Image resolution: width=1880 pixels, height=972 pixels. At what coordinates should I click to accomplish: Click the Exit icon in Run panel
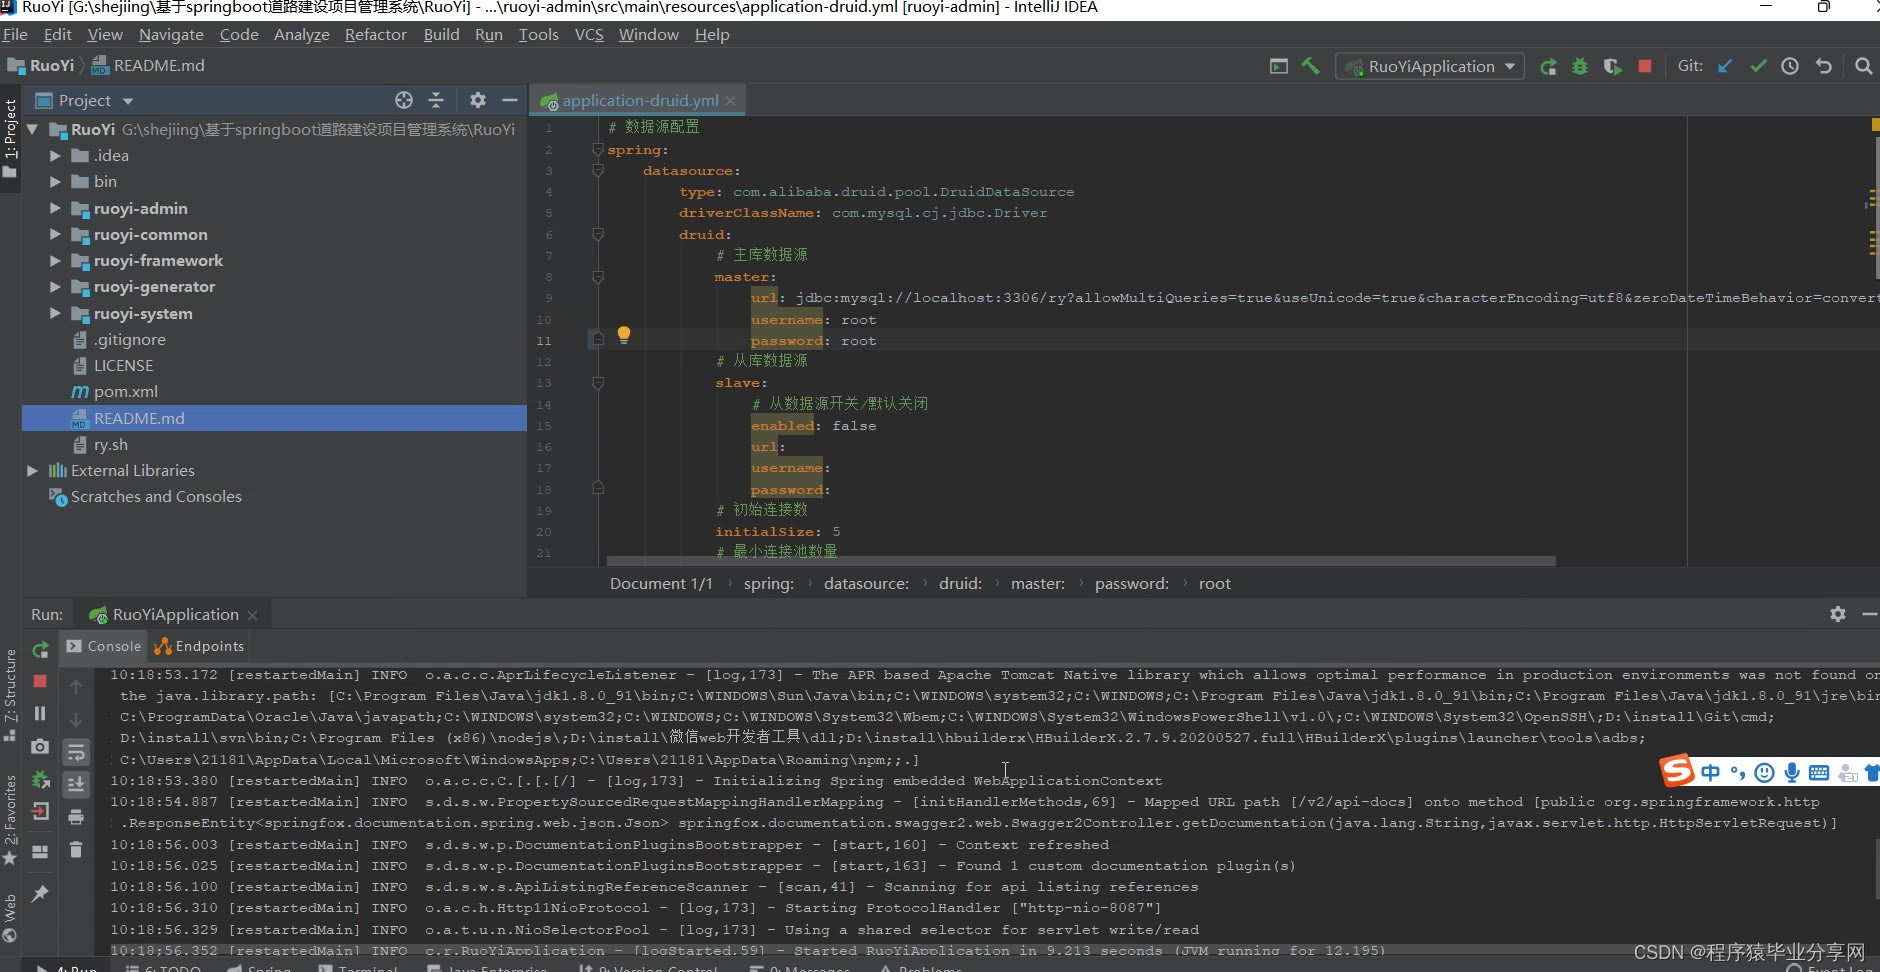click(x=40, y=811)
